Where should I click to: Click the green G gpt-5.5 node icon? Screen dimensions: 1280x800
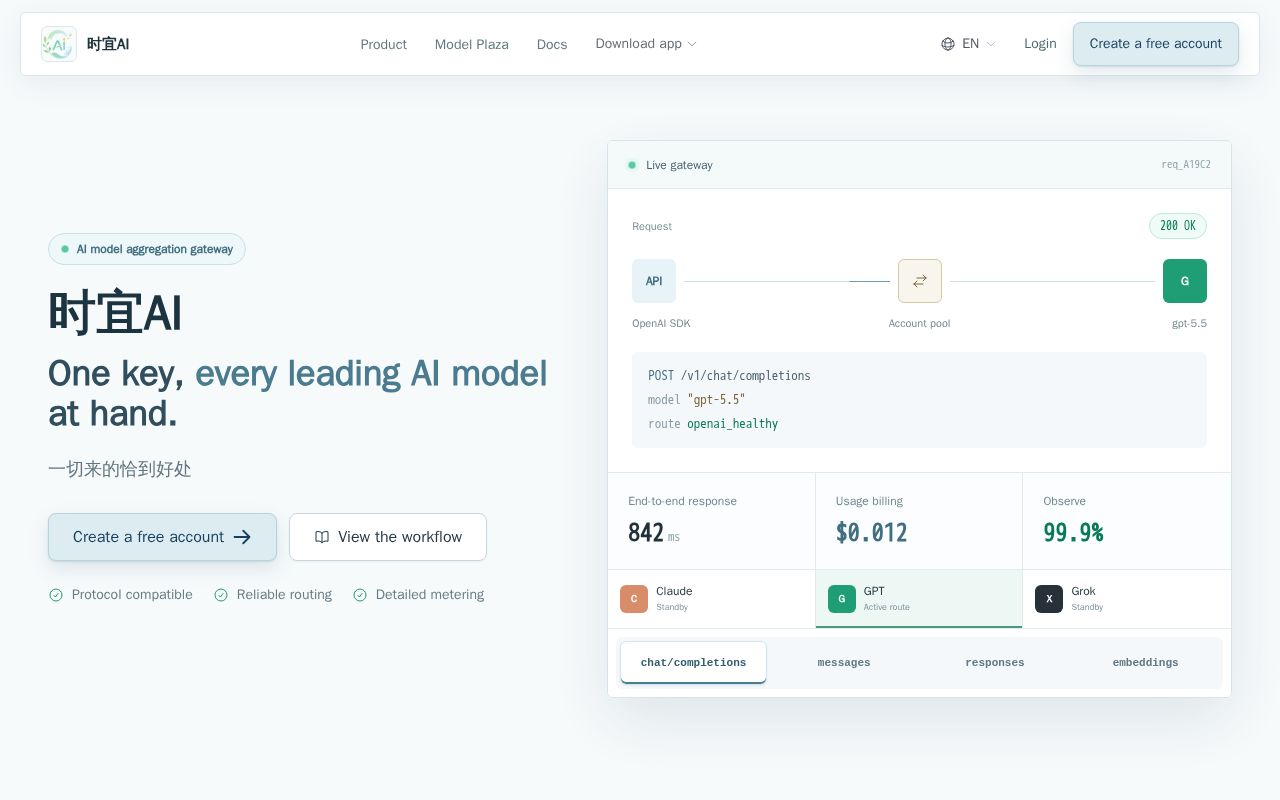point(1185,281)
